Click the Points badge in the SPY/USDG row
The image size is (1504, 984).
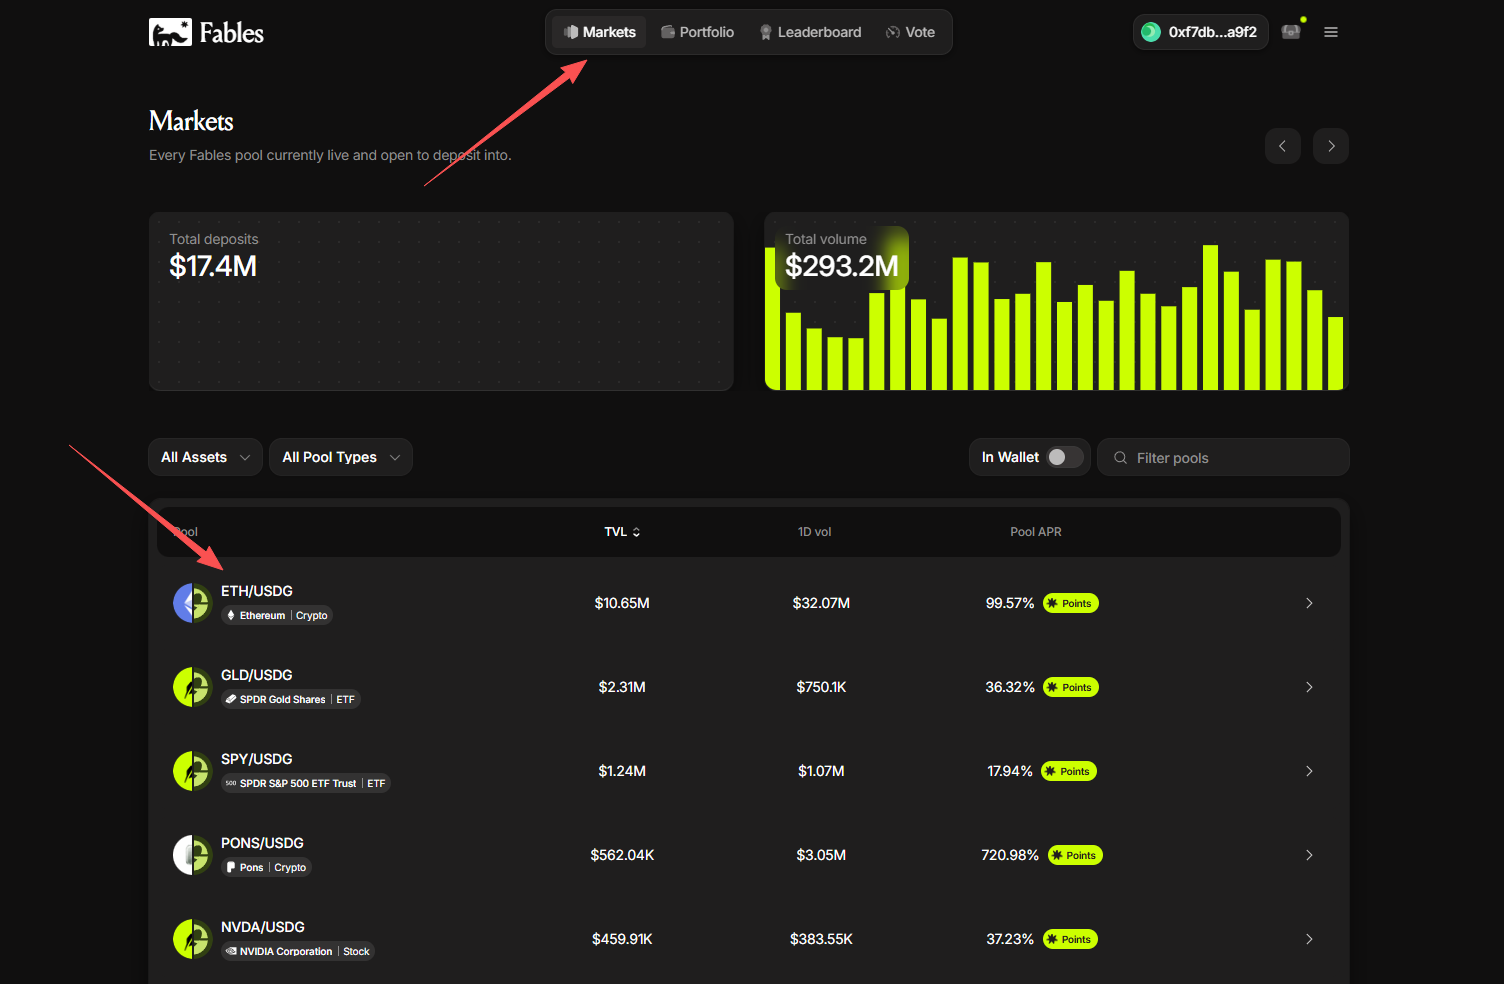click(x=1069, y=771)
